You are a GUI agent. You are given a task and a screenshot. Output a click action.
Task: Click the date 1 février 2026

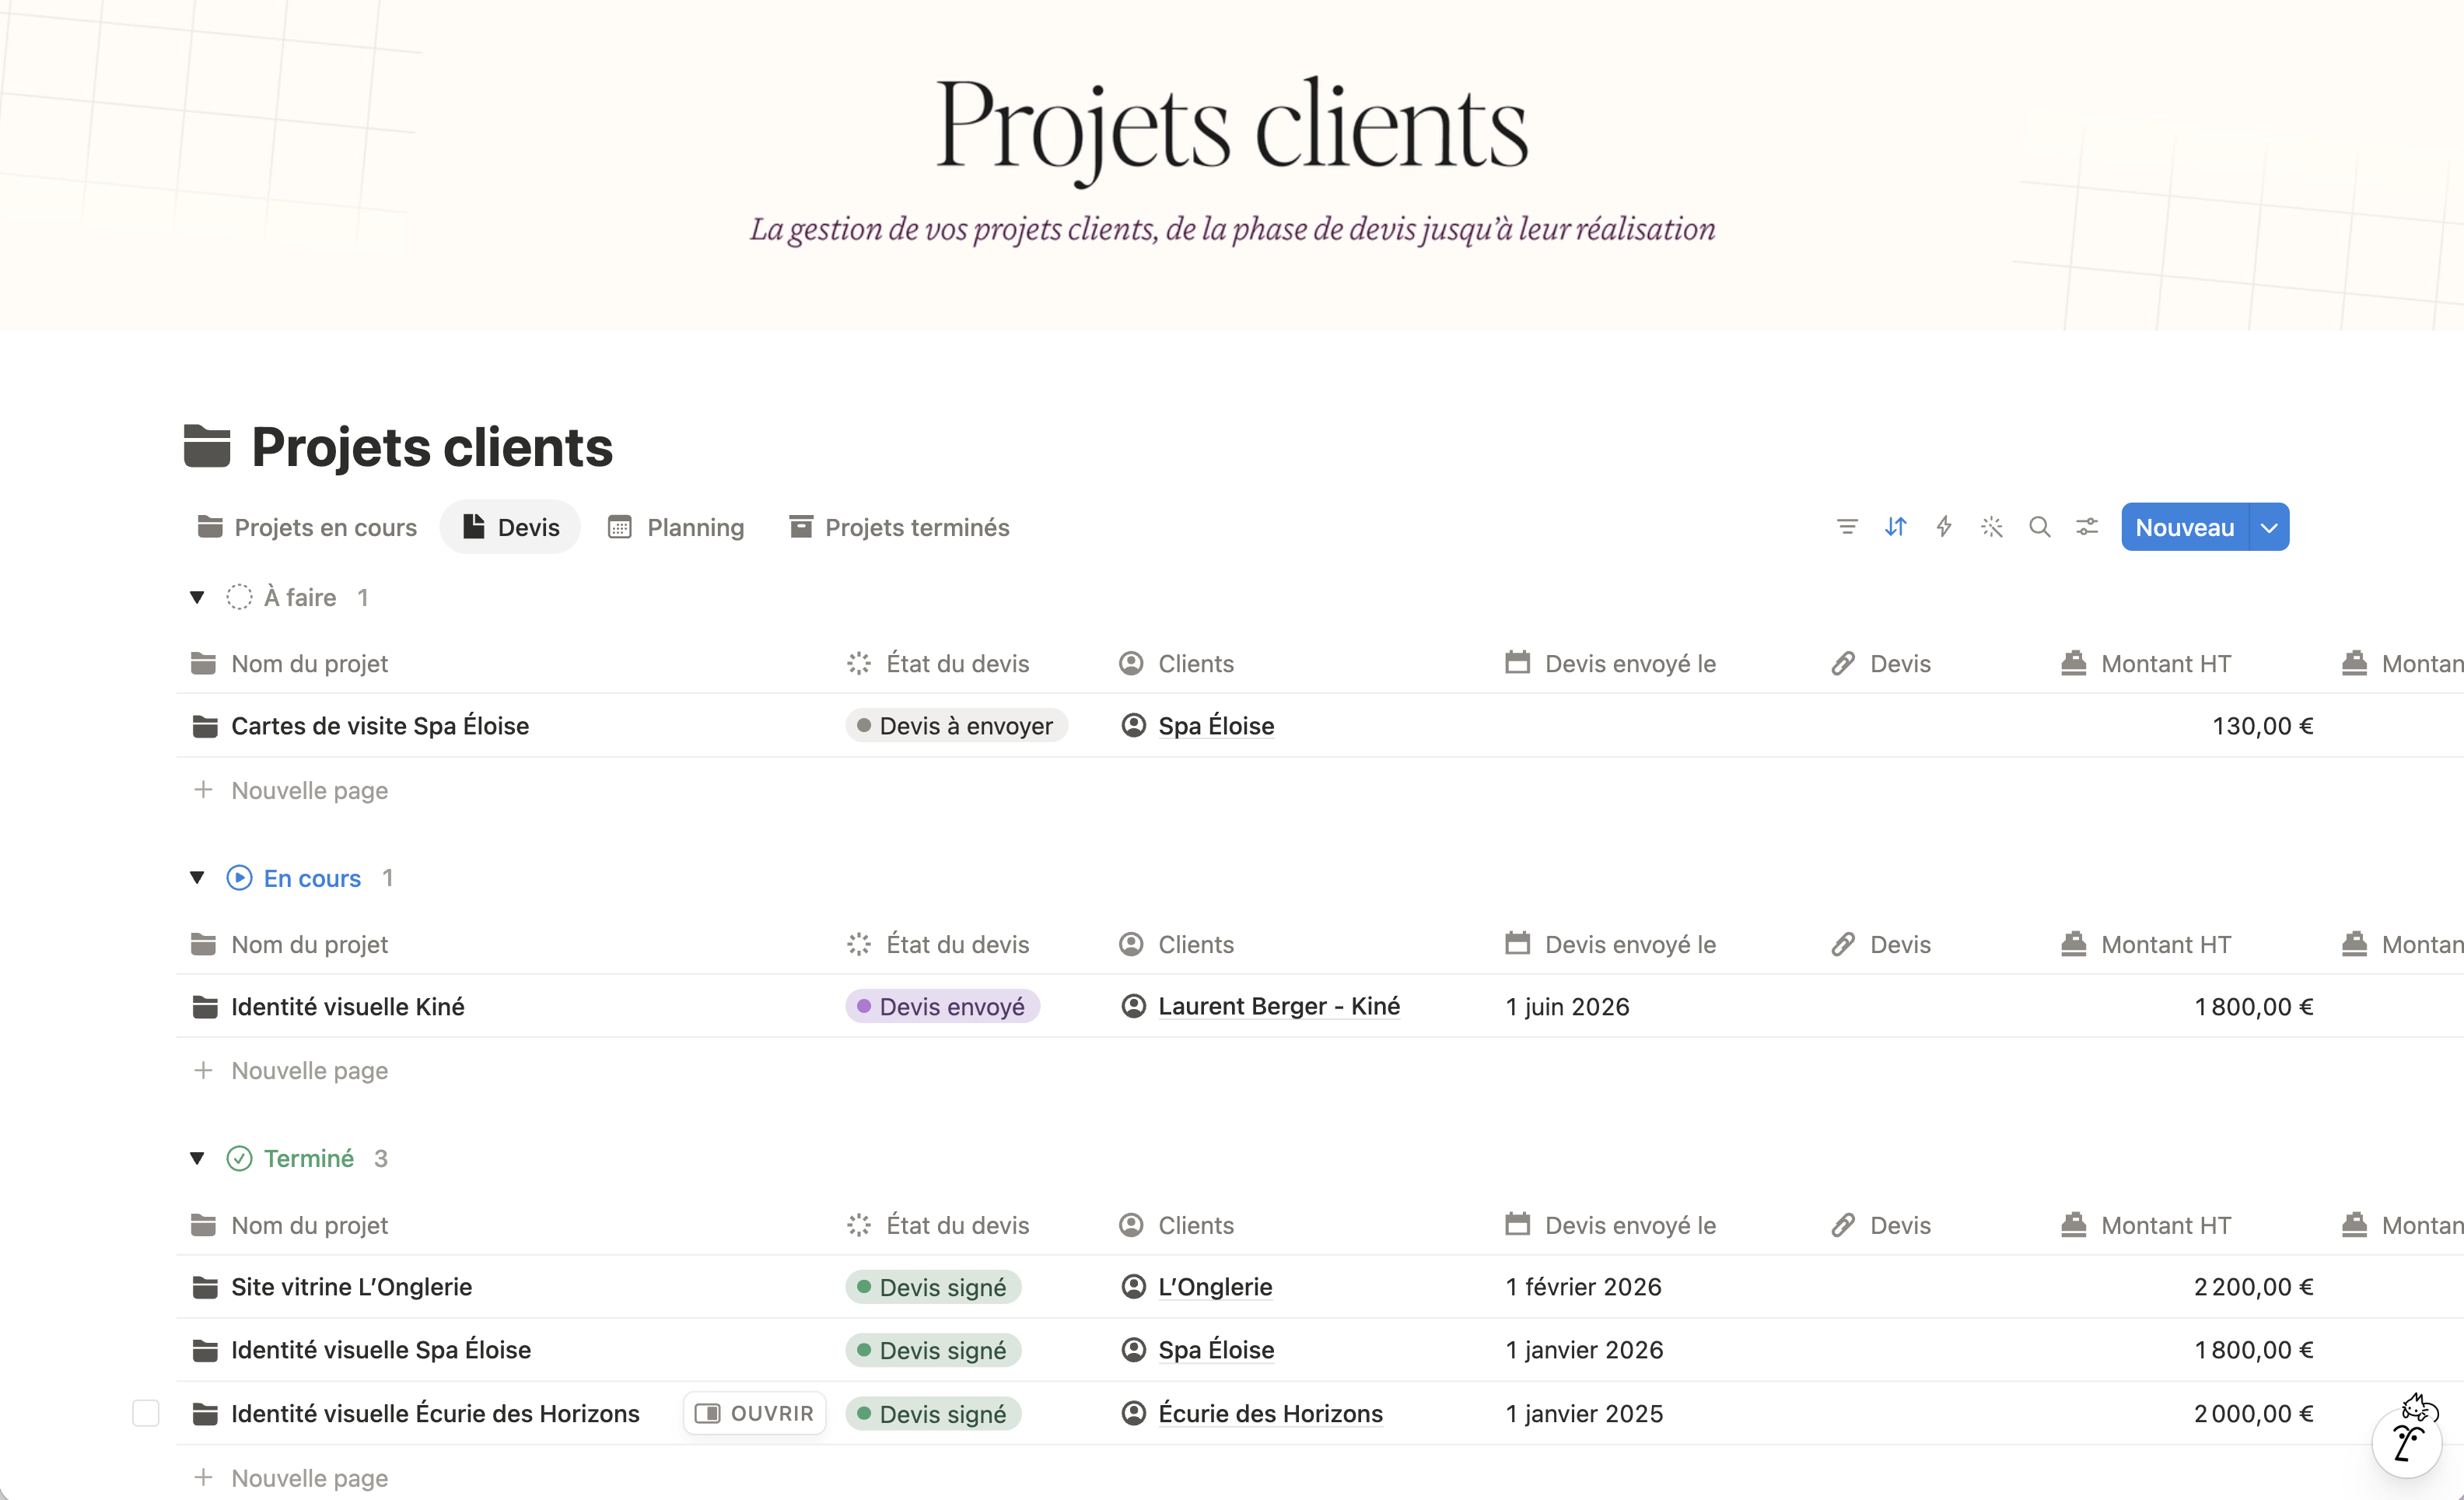click(1584, 1287)
